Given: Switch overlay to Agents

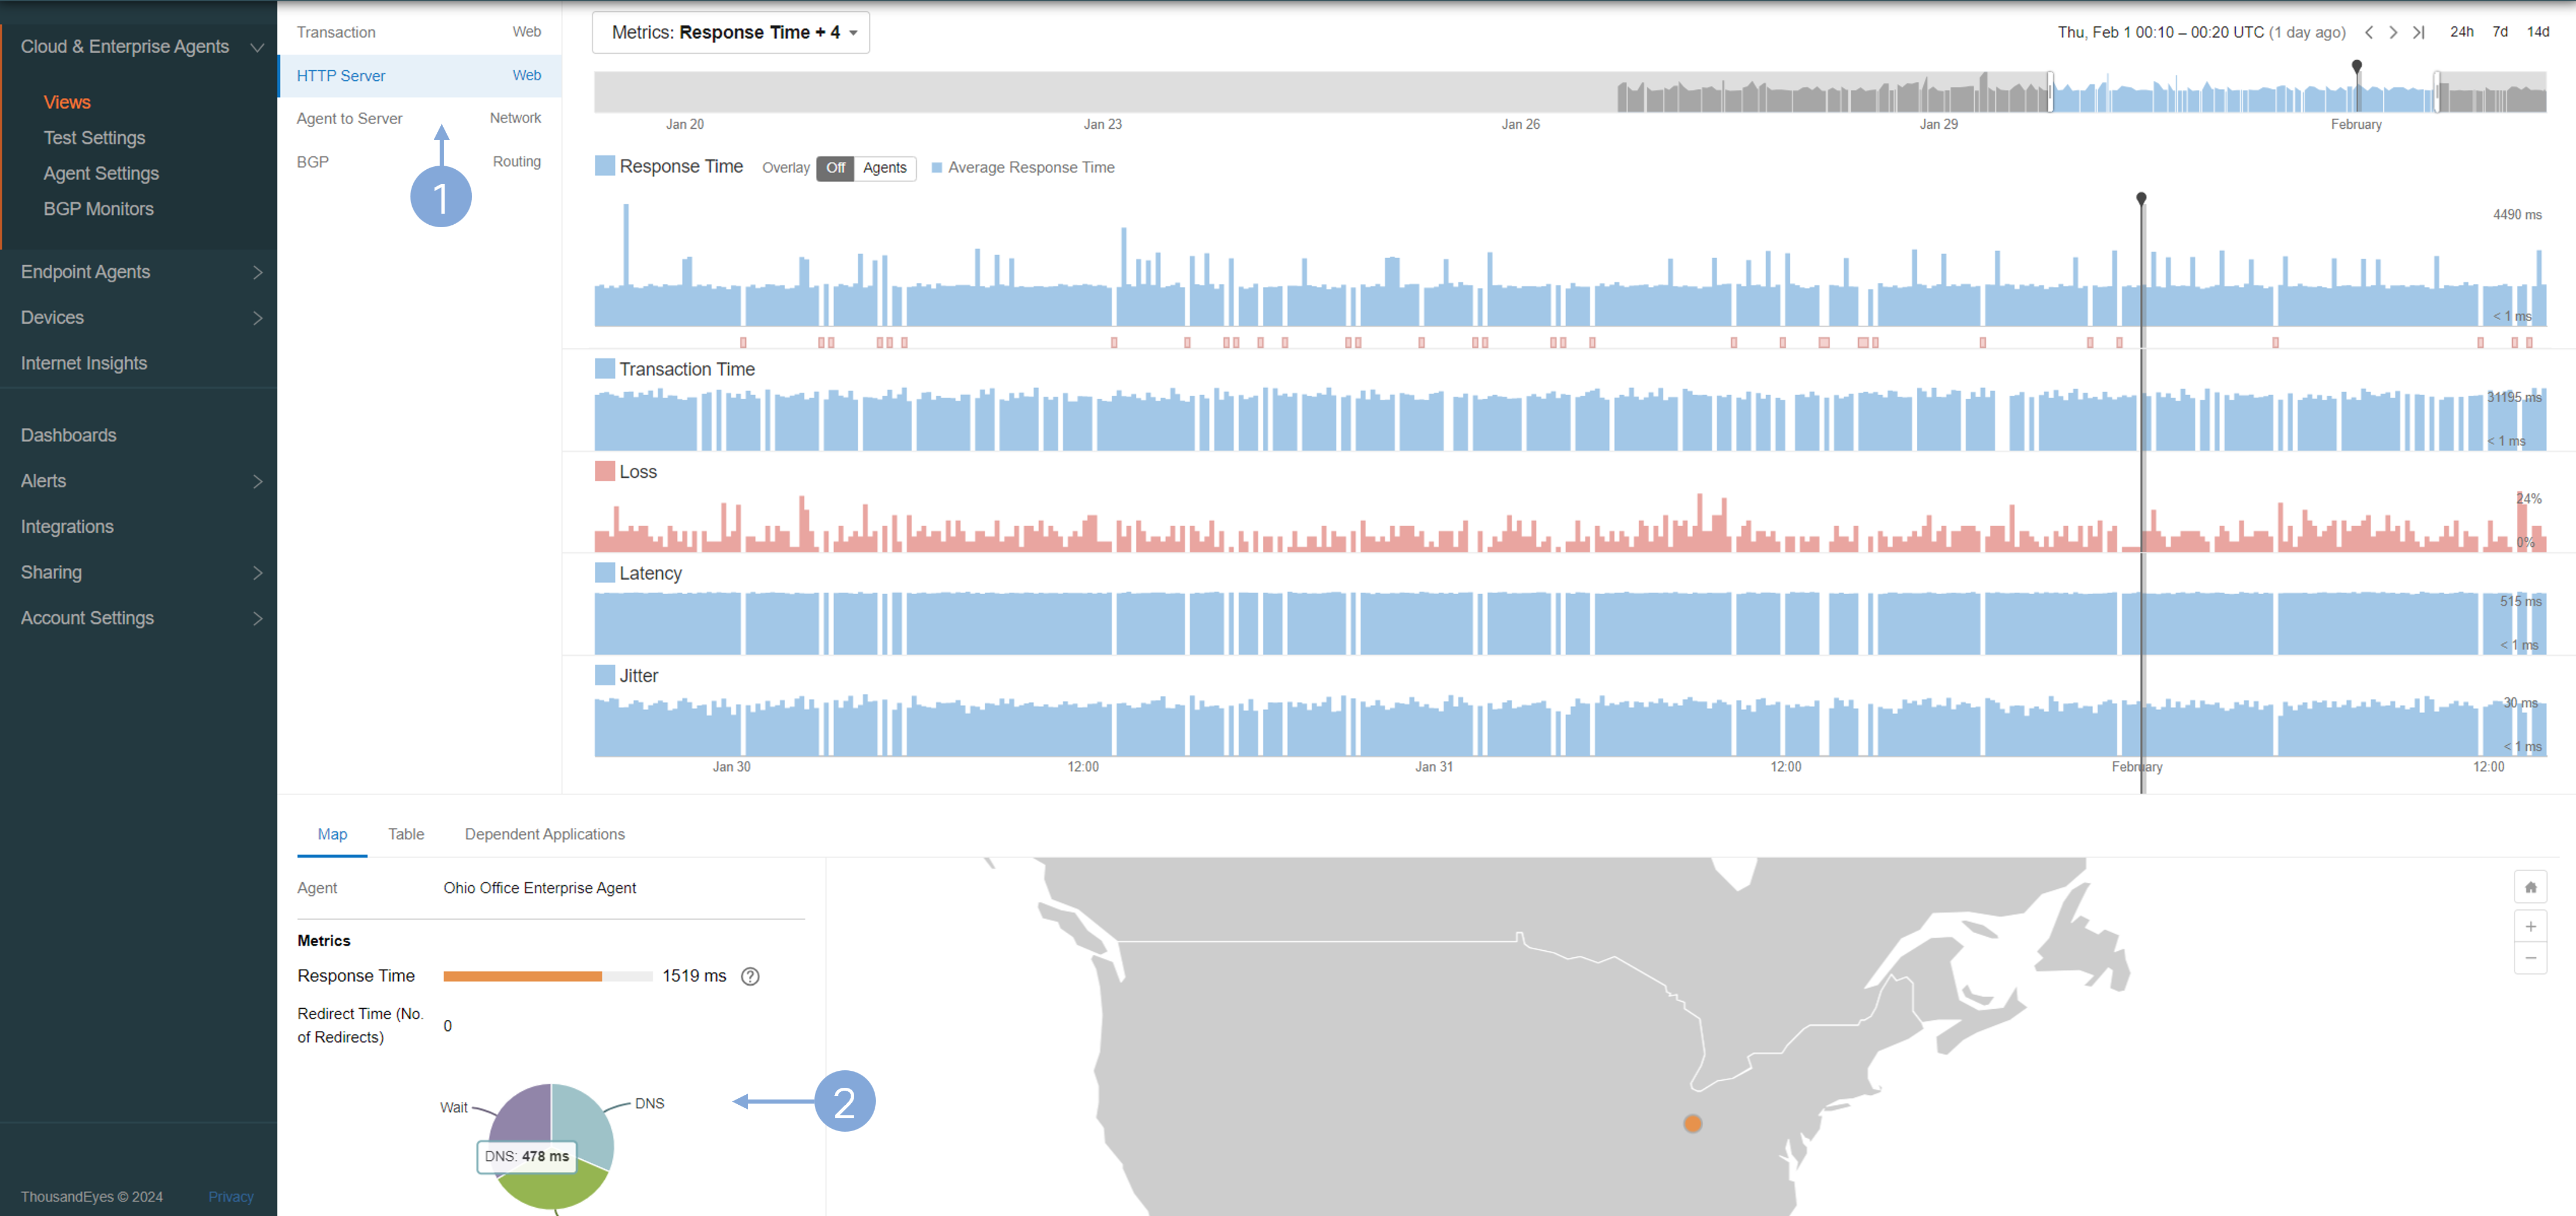Looking at the screenshot, I should pyautogui.click(x=884, y=168).
